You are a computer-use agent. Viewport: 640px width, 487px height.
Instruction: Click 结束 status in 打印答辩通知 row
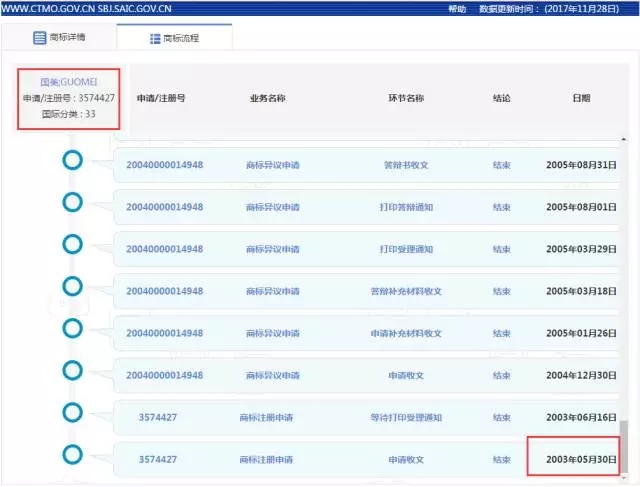point(502,207)
